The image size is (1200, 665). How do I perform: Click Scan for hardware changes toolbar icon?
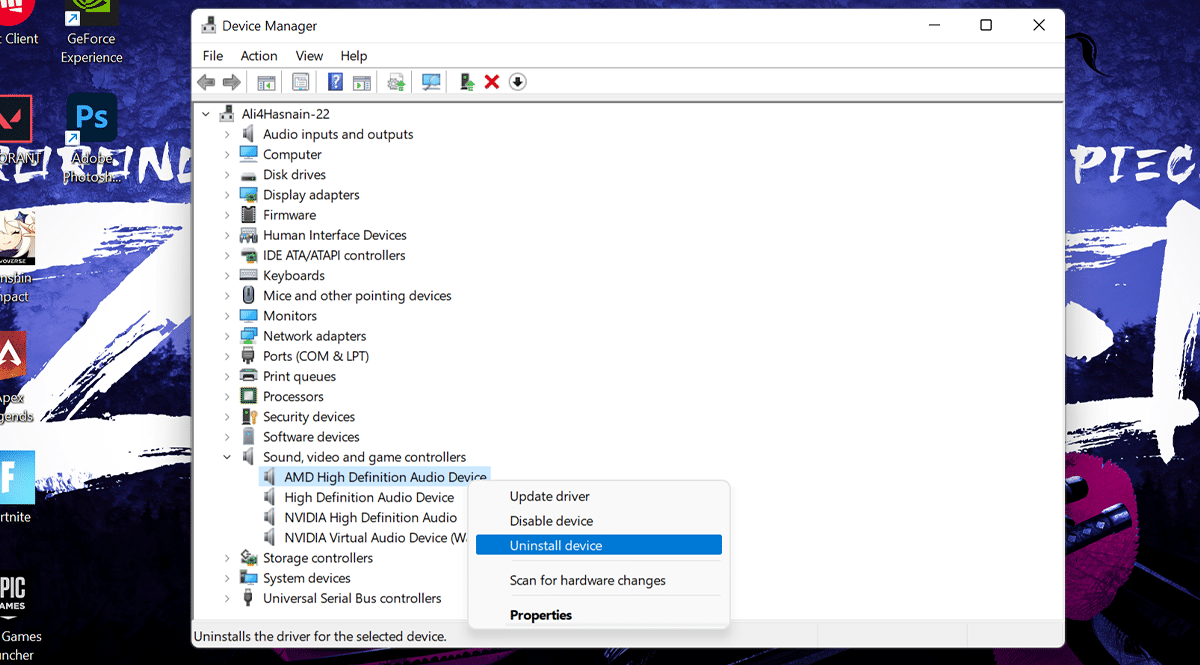(431, 82)
